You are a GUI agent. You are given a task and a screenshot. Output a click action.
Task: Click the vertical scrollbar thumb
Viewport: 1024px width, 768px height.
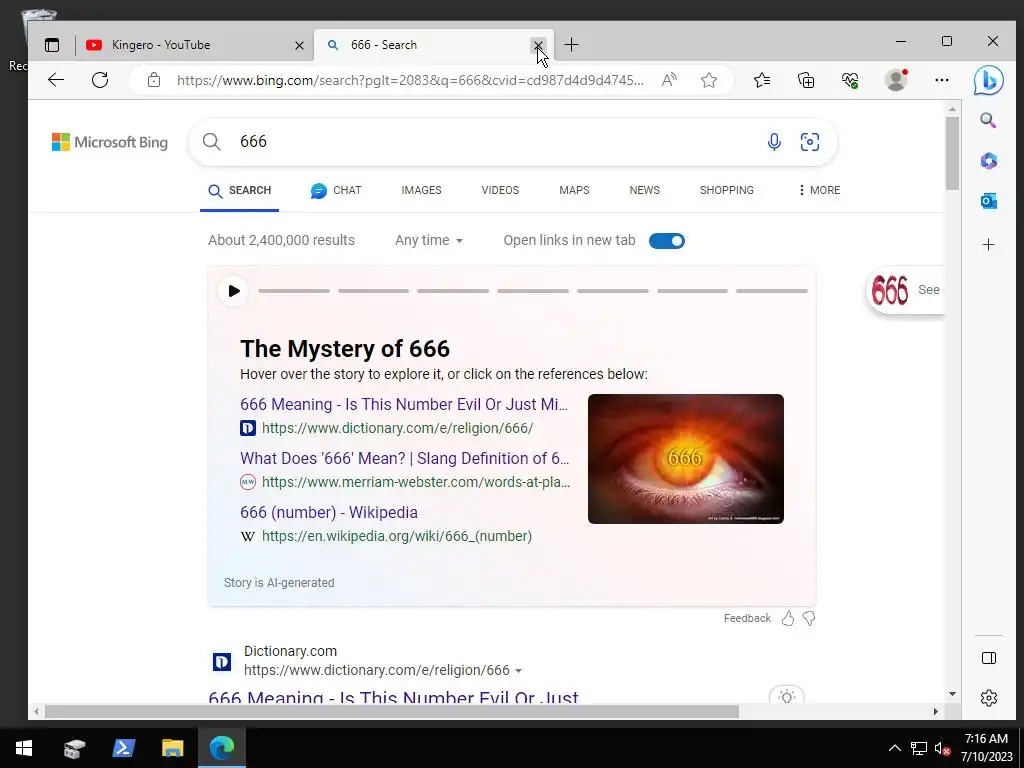pos(952,153)
